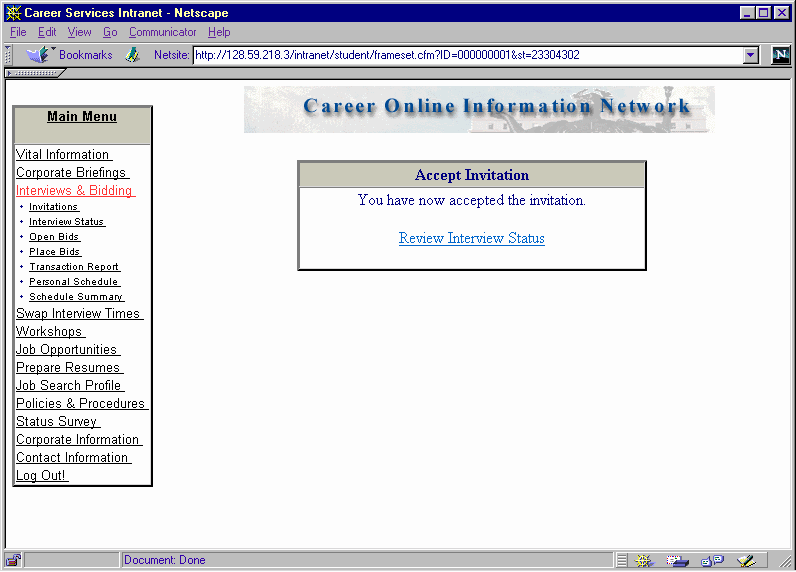Open Newsgroups discussion icon in component bar
This screenshot has width=796, height=572.
pos(711,560)
